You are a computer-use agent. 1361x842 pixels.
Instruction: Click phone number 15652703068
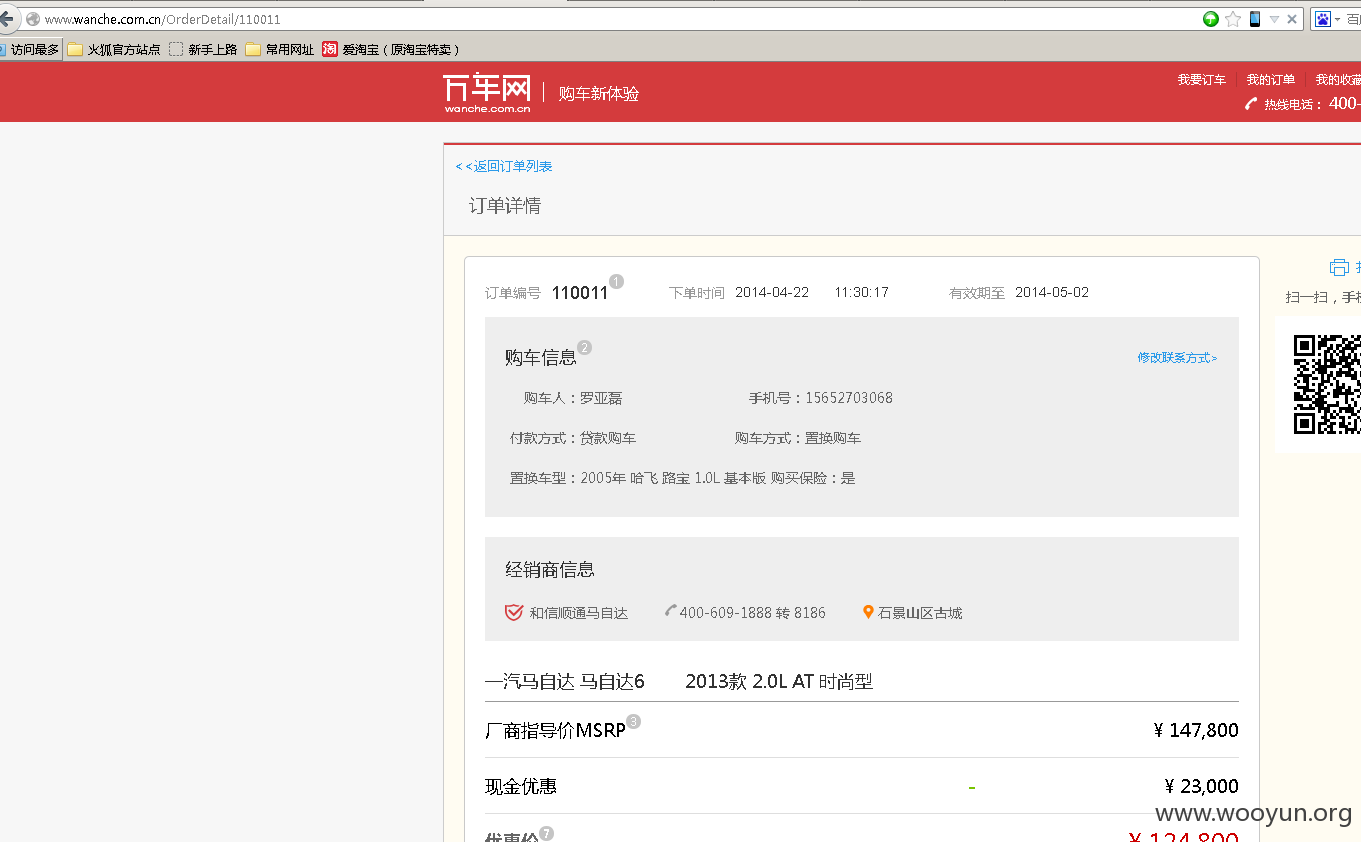[x=849, y=398]
